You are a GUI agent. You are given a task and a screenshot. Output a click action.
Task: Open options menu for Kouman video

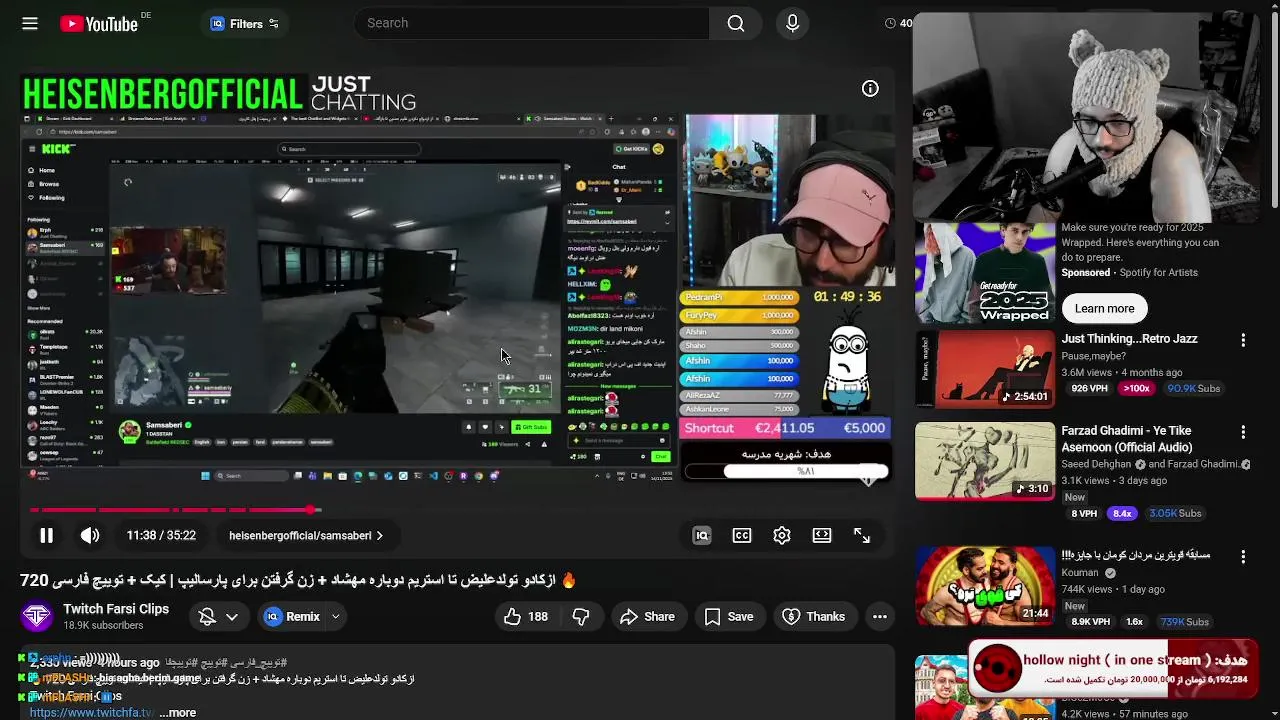click(x=1243, y=556)
